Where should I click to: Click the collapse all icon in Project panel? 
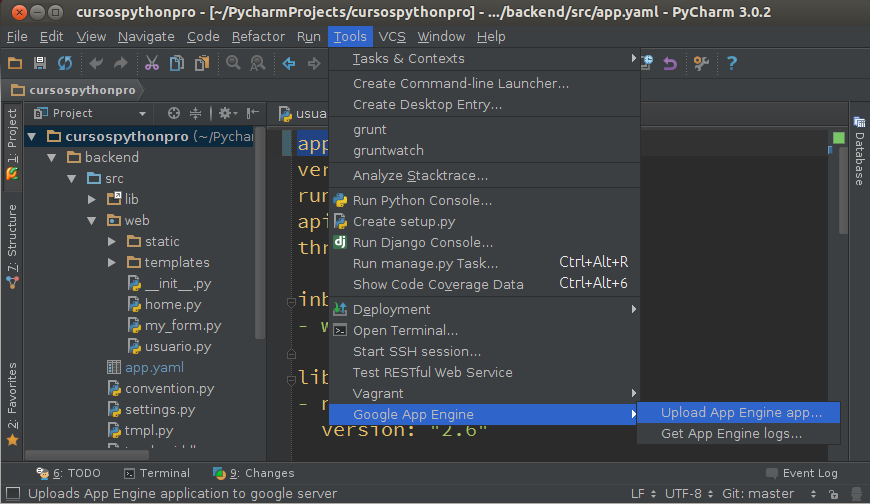point(195,113)
